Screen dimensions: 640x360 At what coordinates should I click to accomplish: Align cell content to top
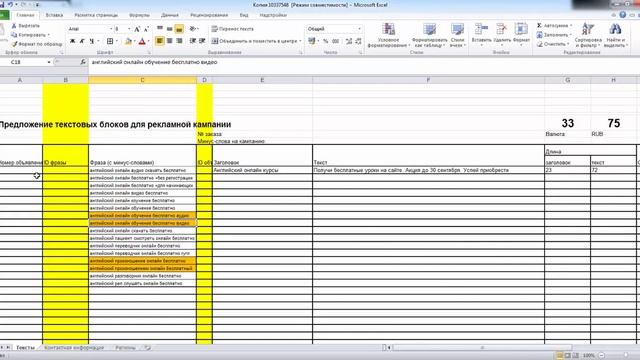pyautogui.click(x=160, y=29)
